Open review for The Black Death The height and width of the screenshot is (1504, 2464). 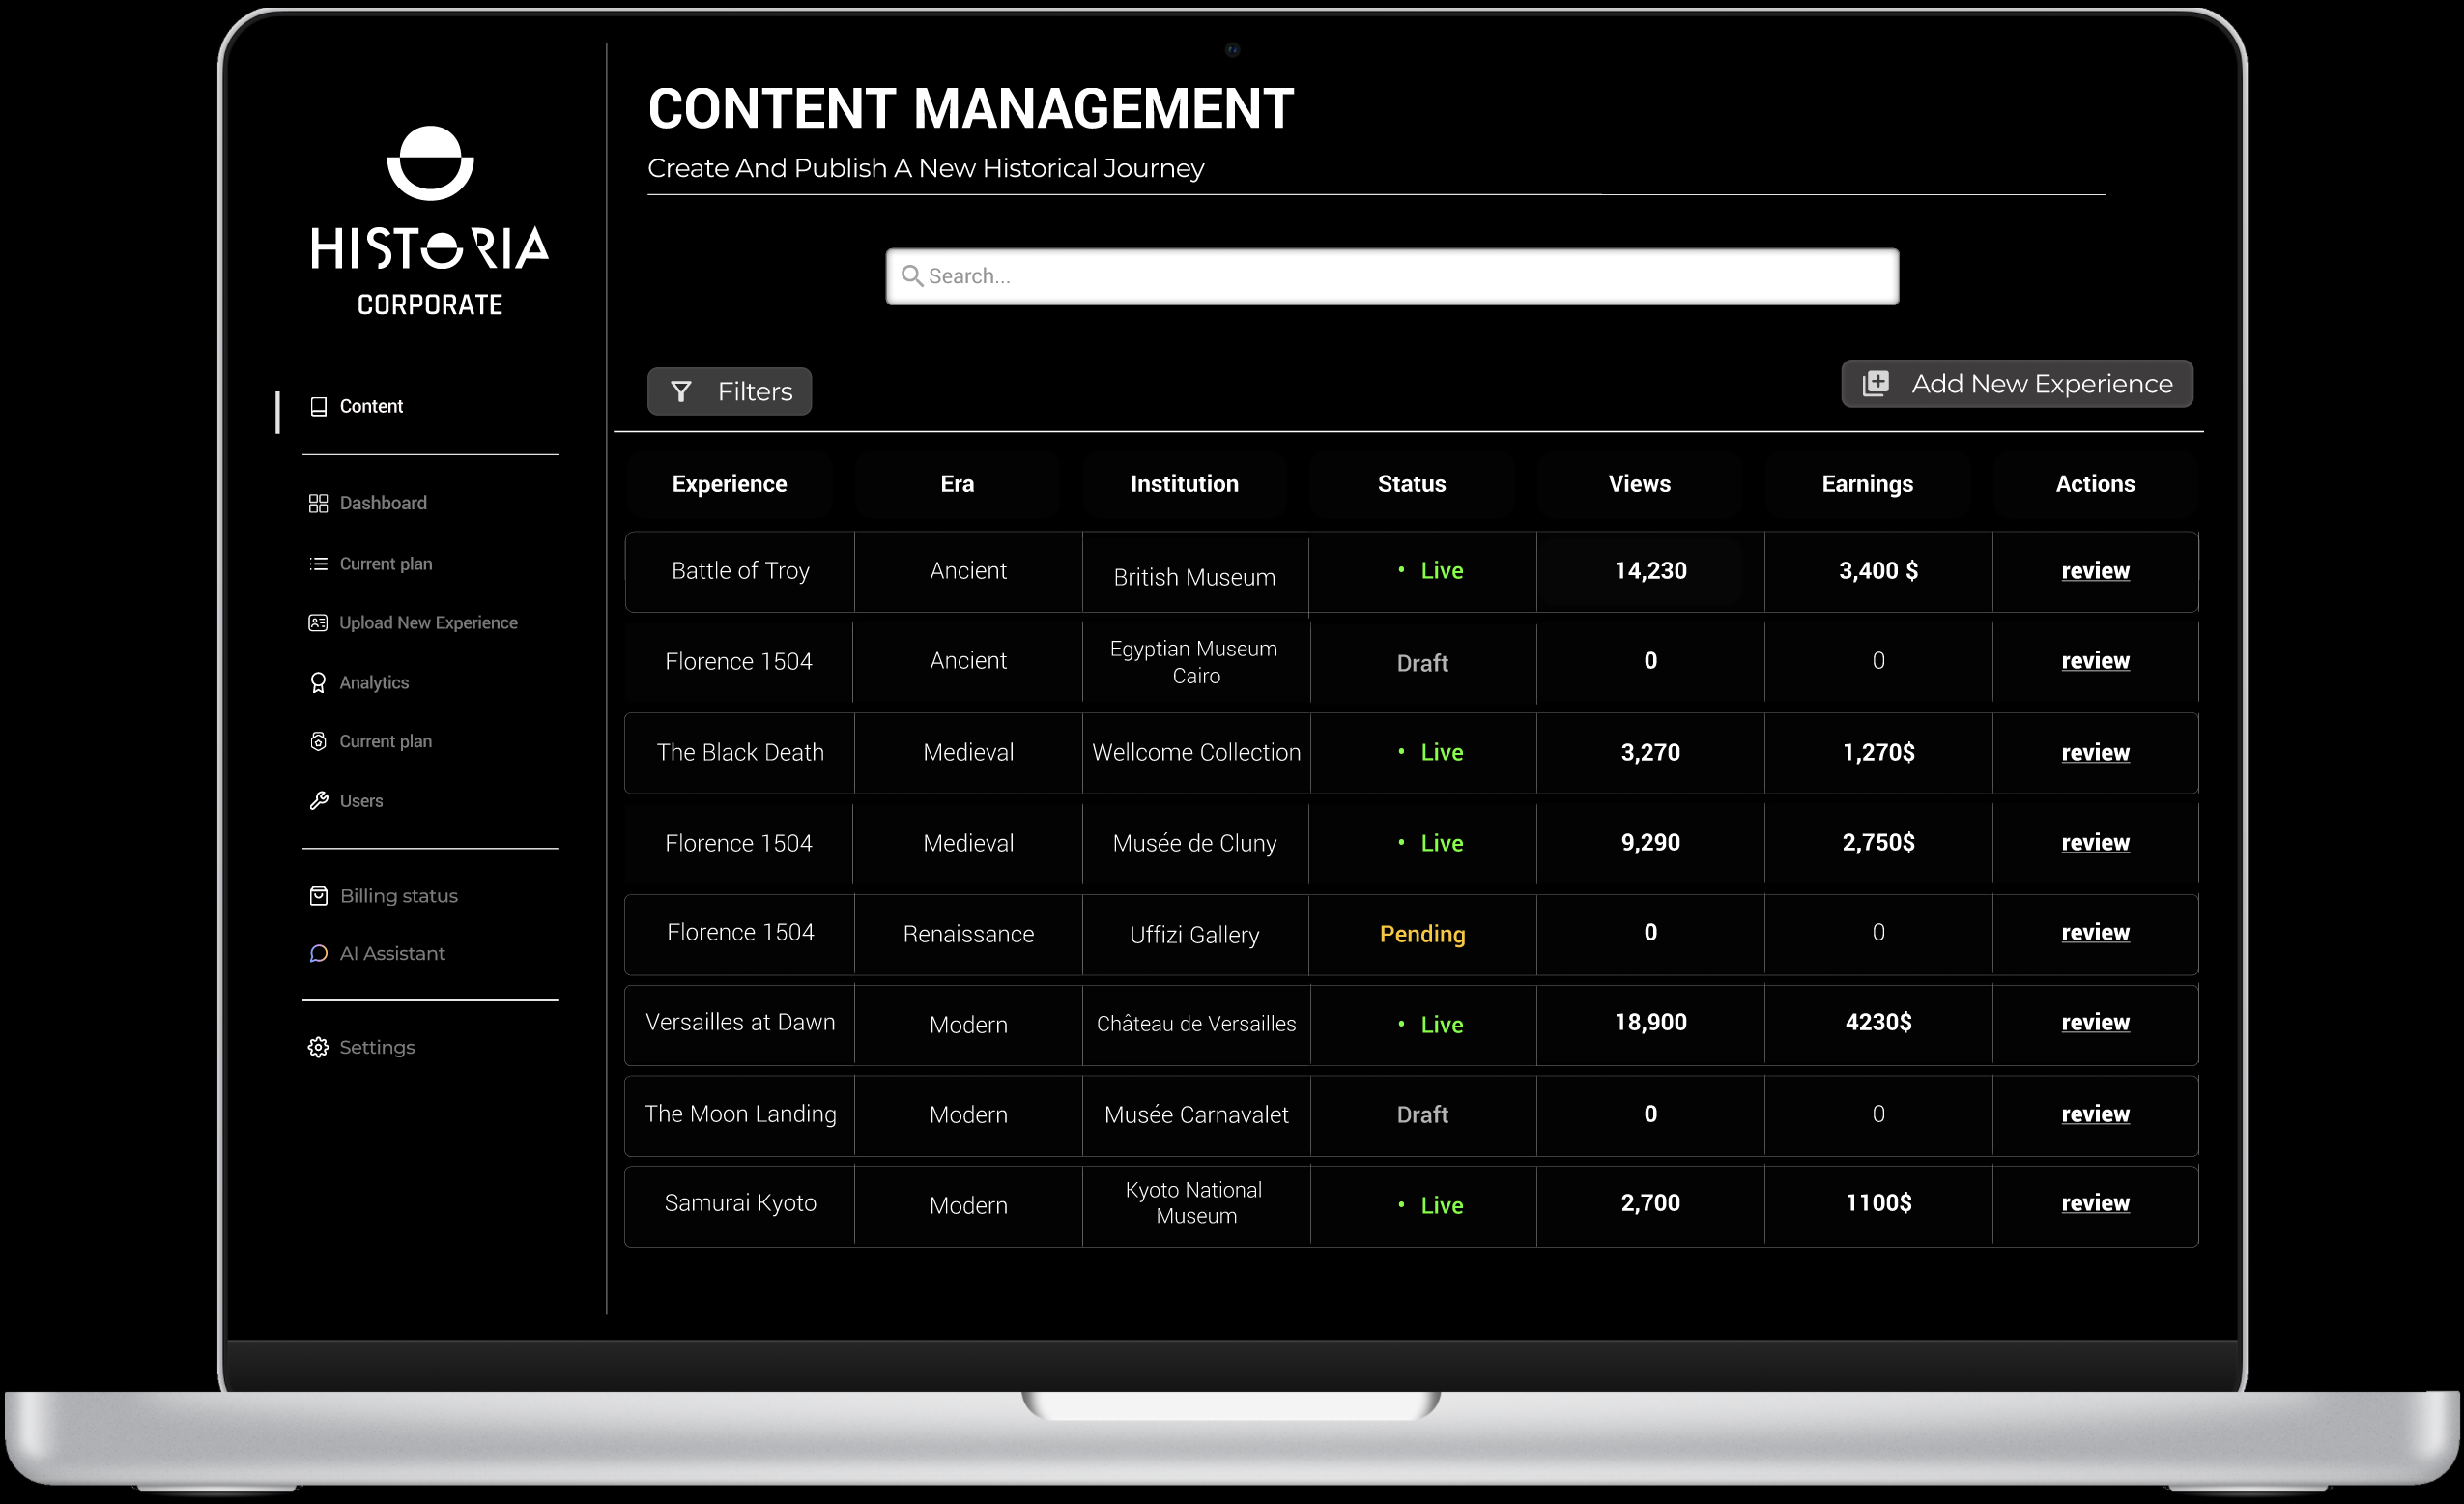click(x=2094, y=752)
